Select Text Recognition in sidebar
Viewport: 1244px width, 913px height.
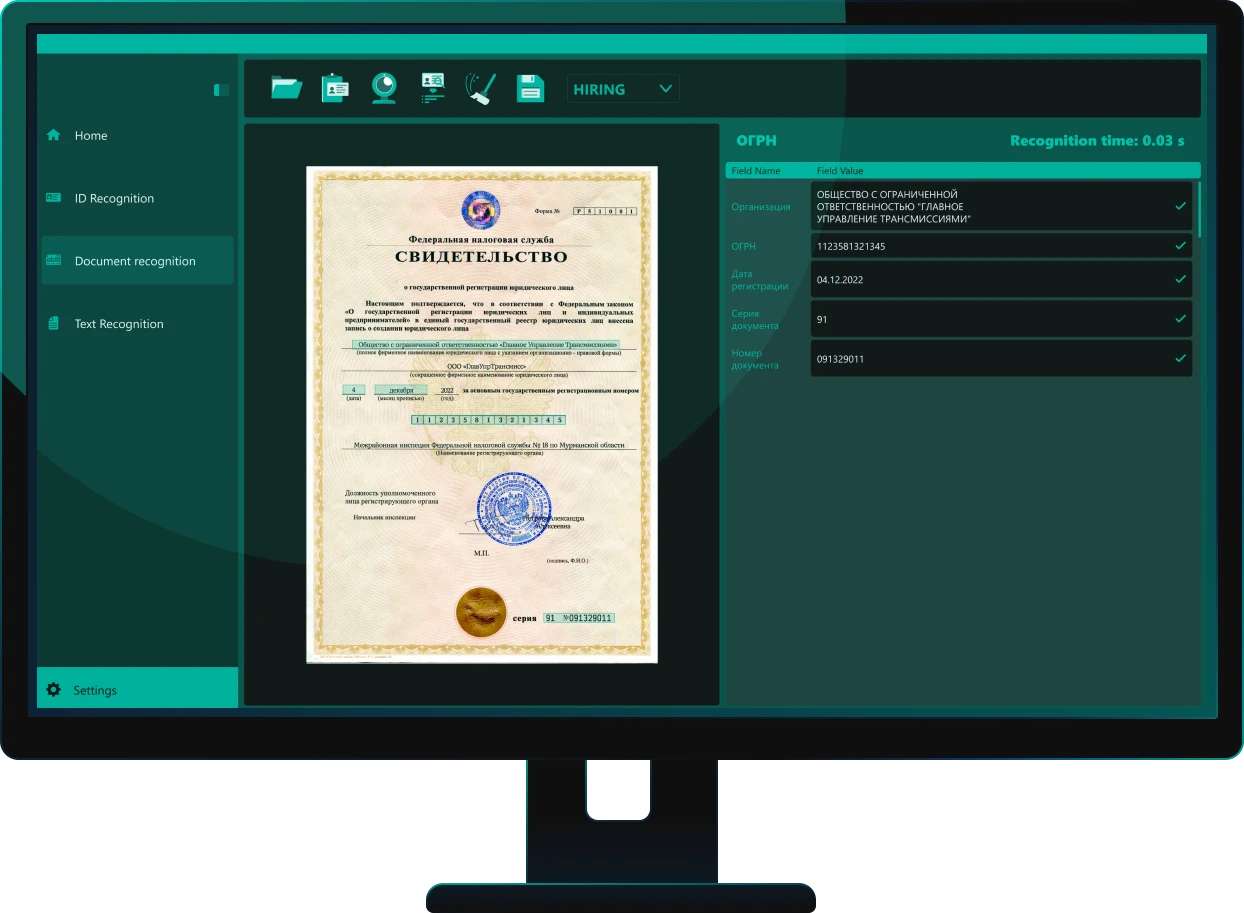118,324
